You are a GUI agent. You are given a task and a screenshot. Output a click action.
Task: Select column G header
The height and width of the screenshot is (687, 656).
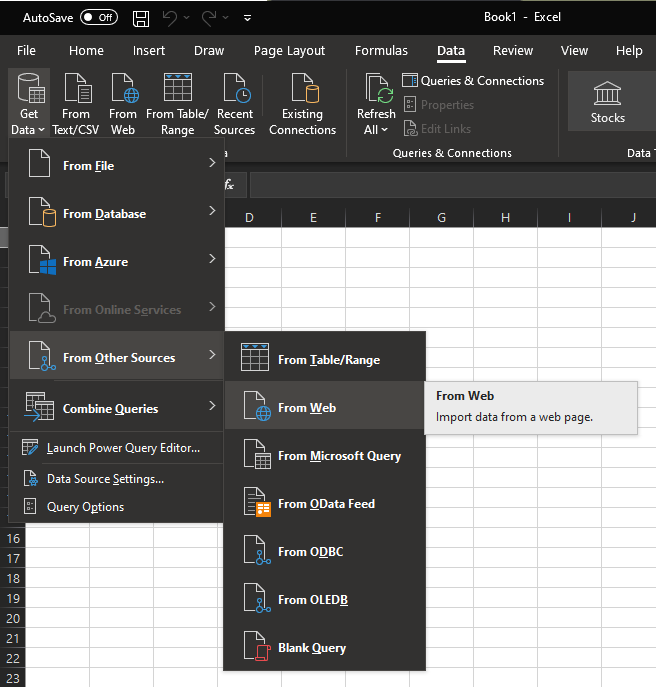click(x=442, y=217)
